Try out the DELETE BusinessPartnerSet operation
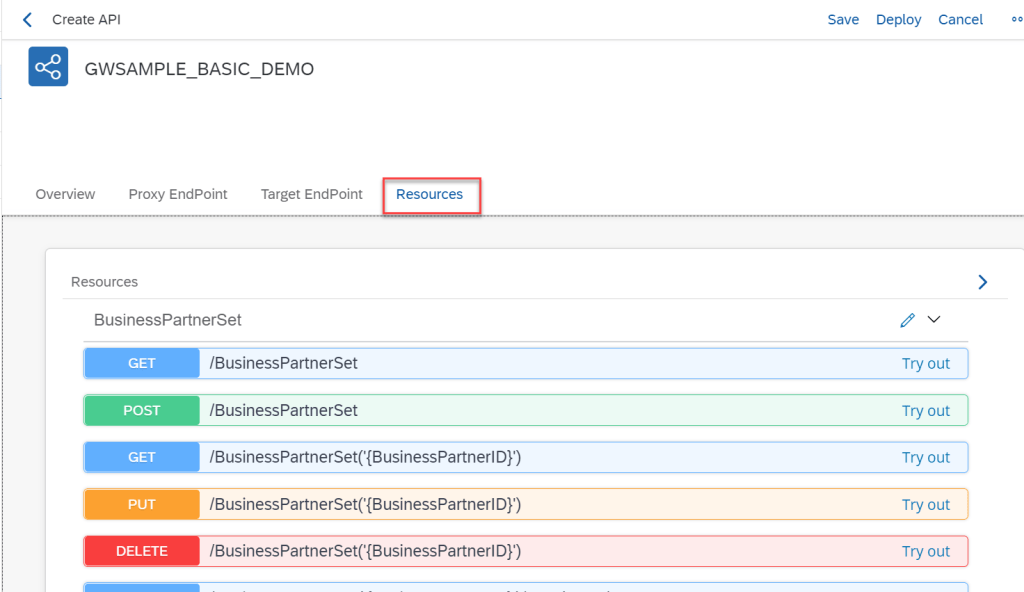Image resolution: width=1024 pixels, height=592 pixels. click(925, 552)
